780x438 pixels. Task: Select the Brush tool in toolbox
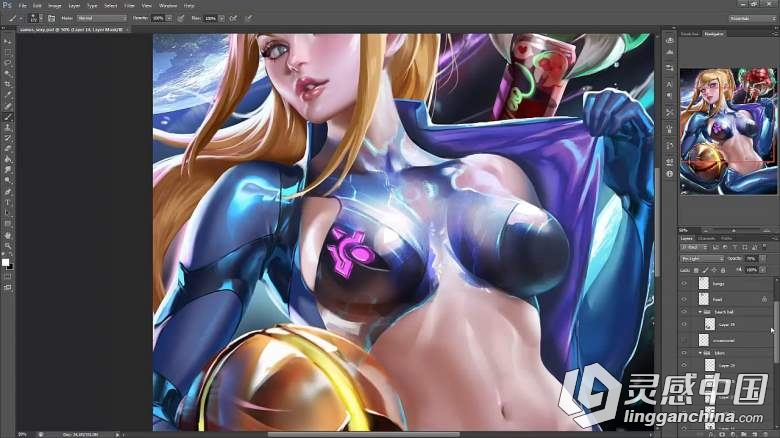click(x=7, y=117)
